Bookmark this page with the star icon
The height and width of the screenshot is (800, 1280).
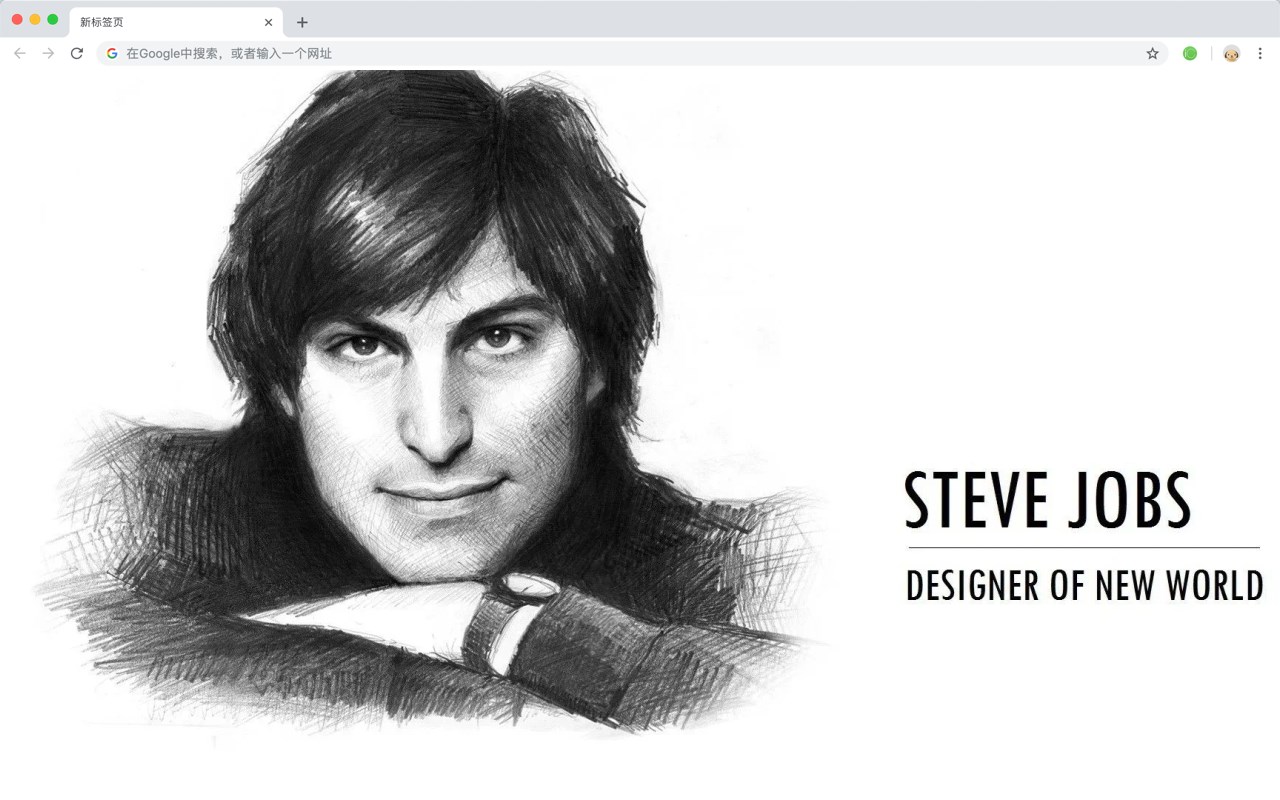[x=1152, y=53]
